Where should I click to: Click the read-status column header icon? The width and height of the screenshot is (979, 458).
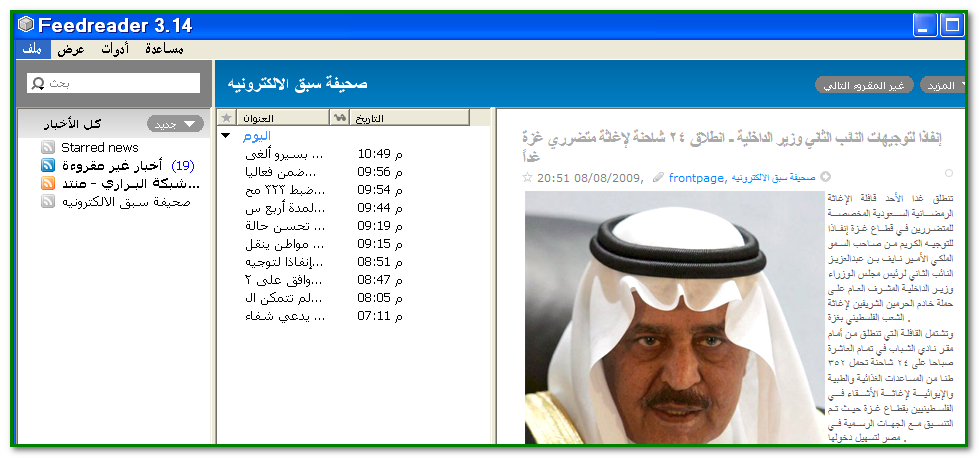[x=340, y=117]
